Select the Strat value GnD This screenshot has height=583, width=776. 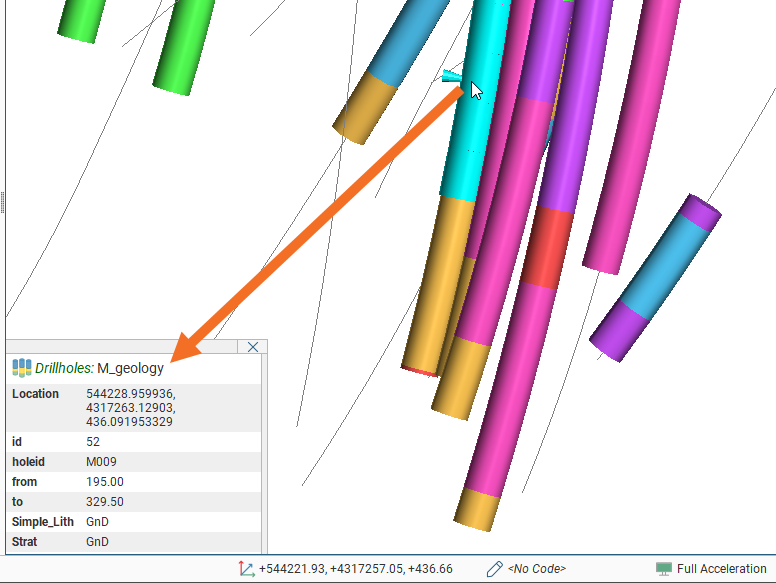tap(97, 542)
